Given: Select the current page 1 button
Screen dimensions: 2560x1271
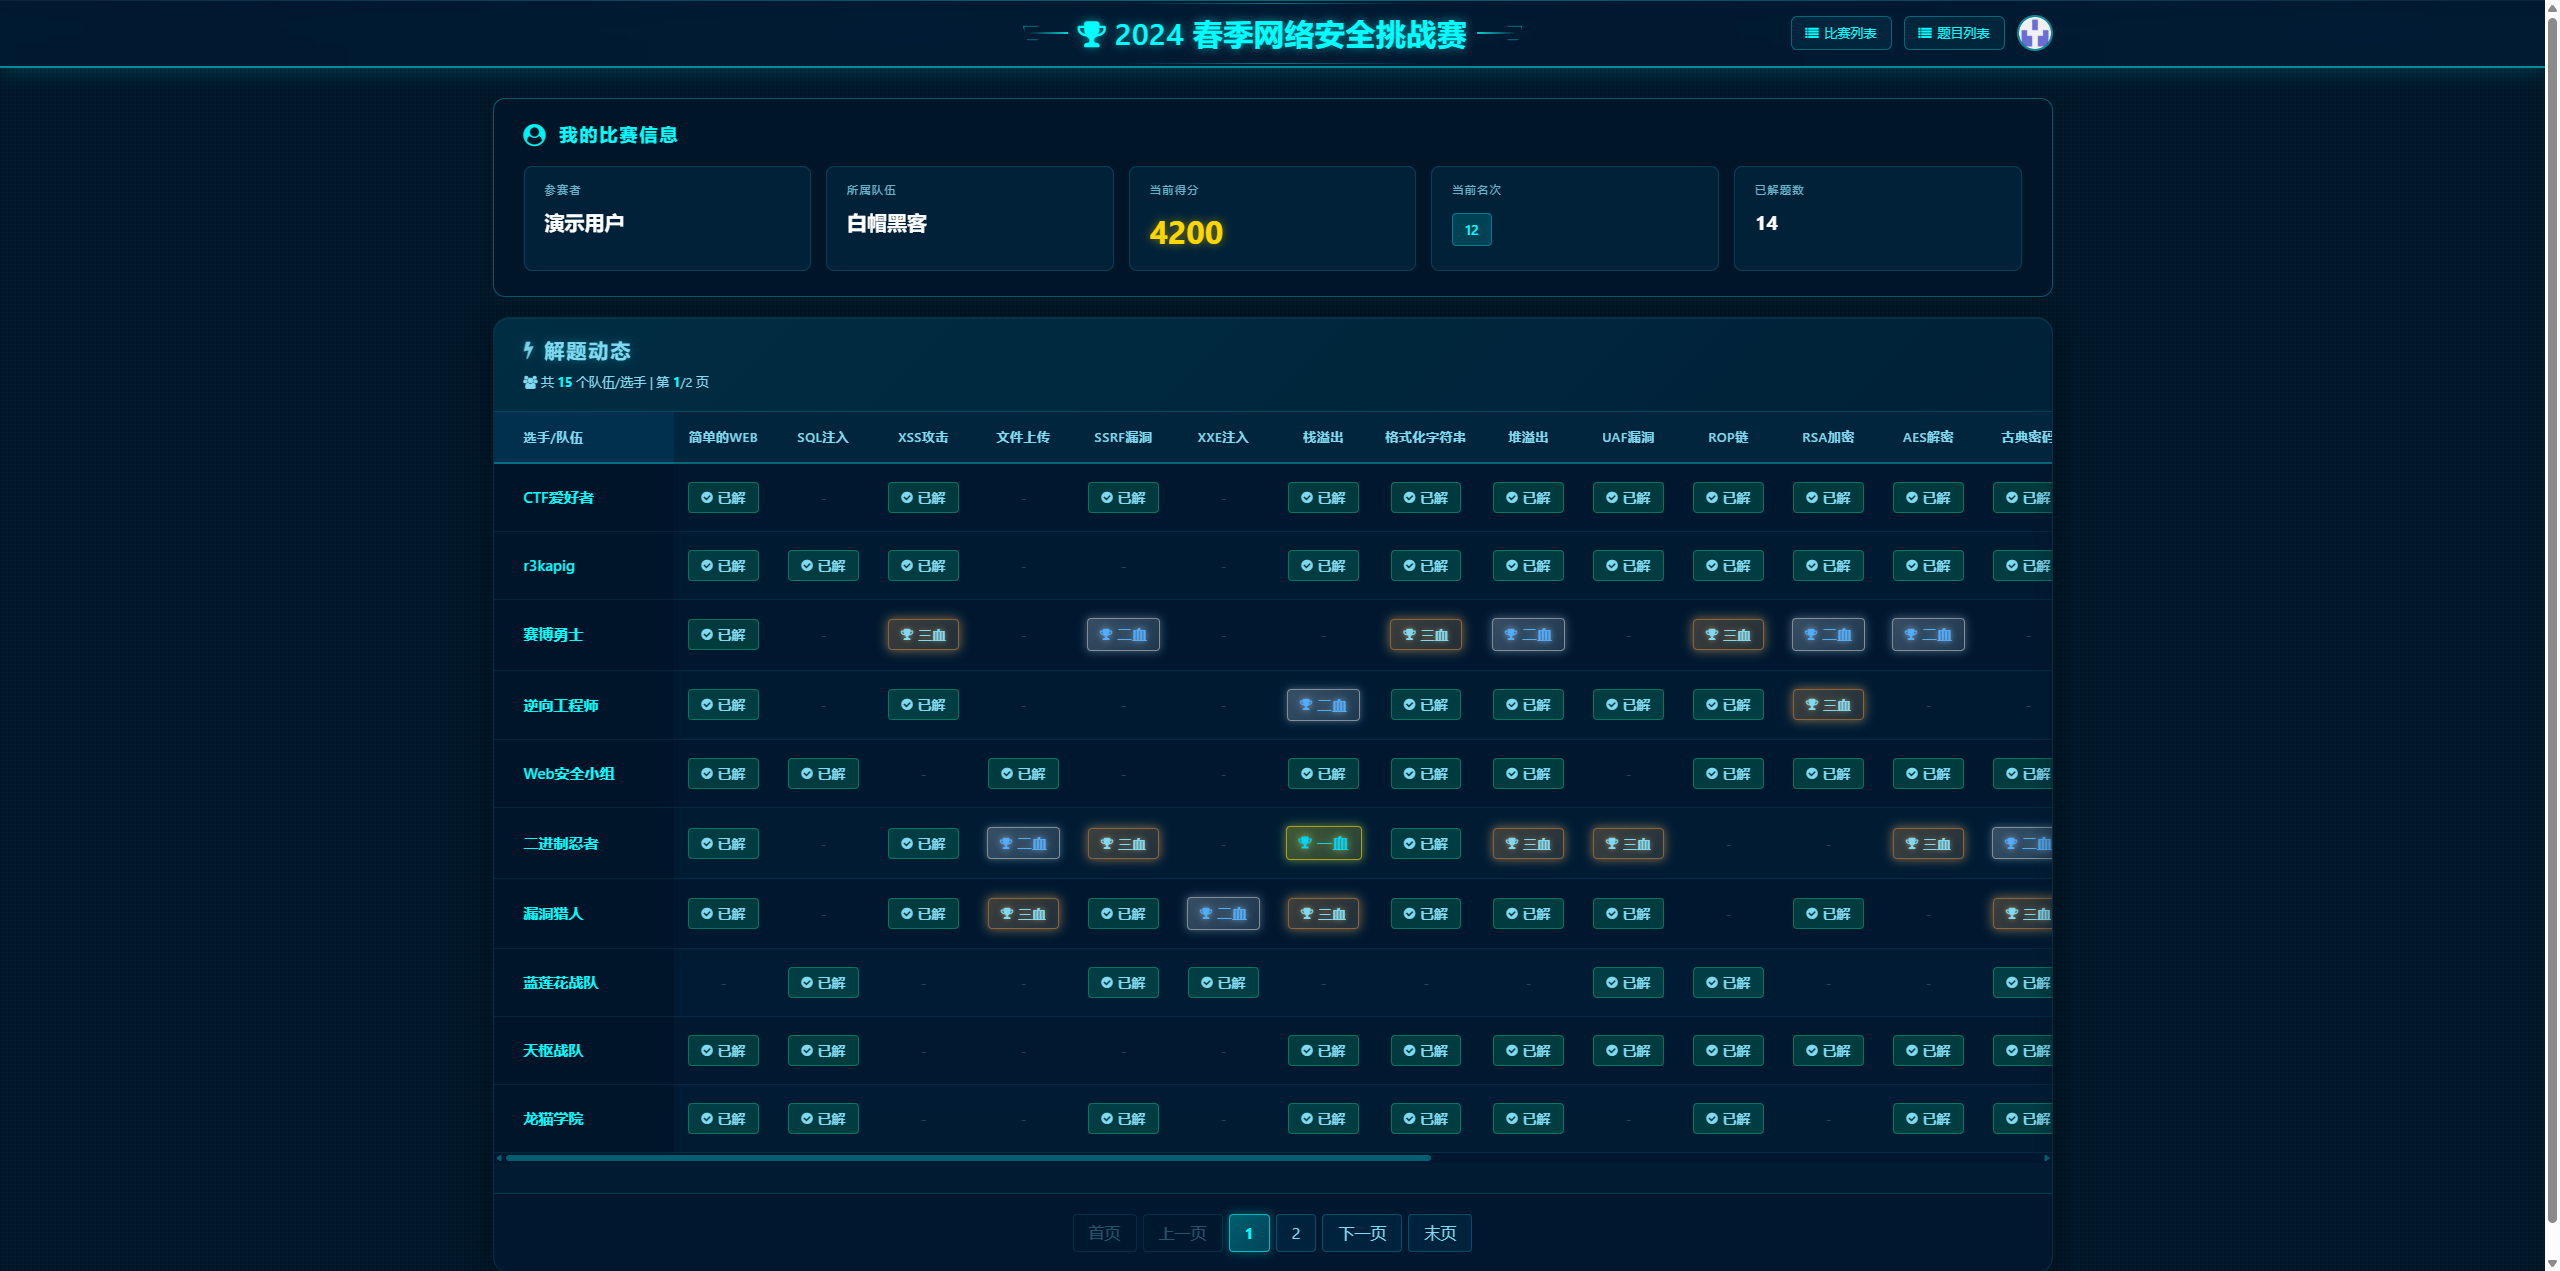Looking at the screenshot, I should point(1249,1233).
